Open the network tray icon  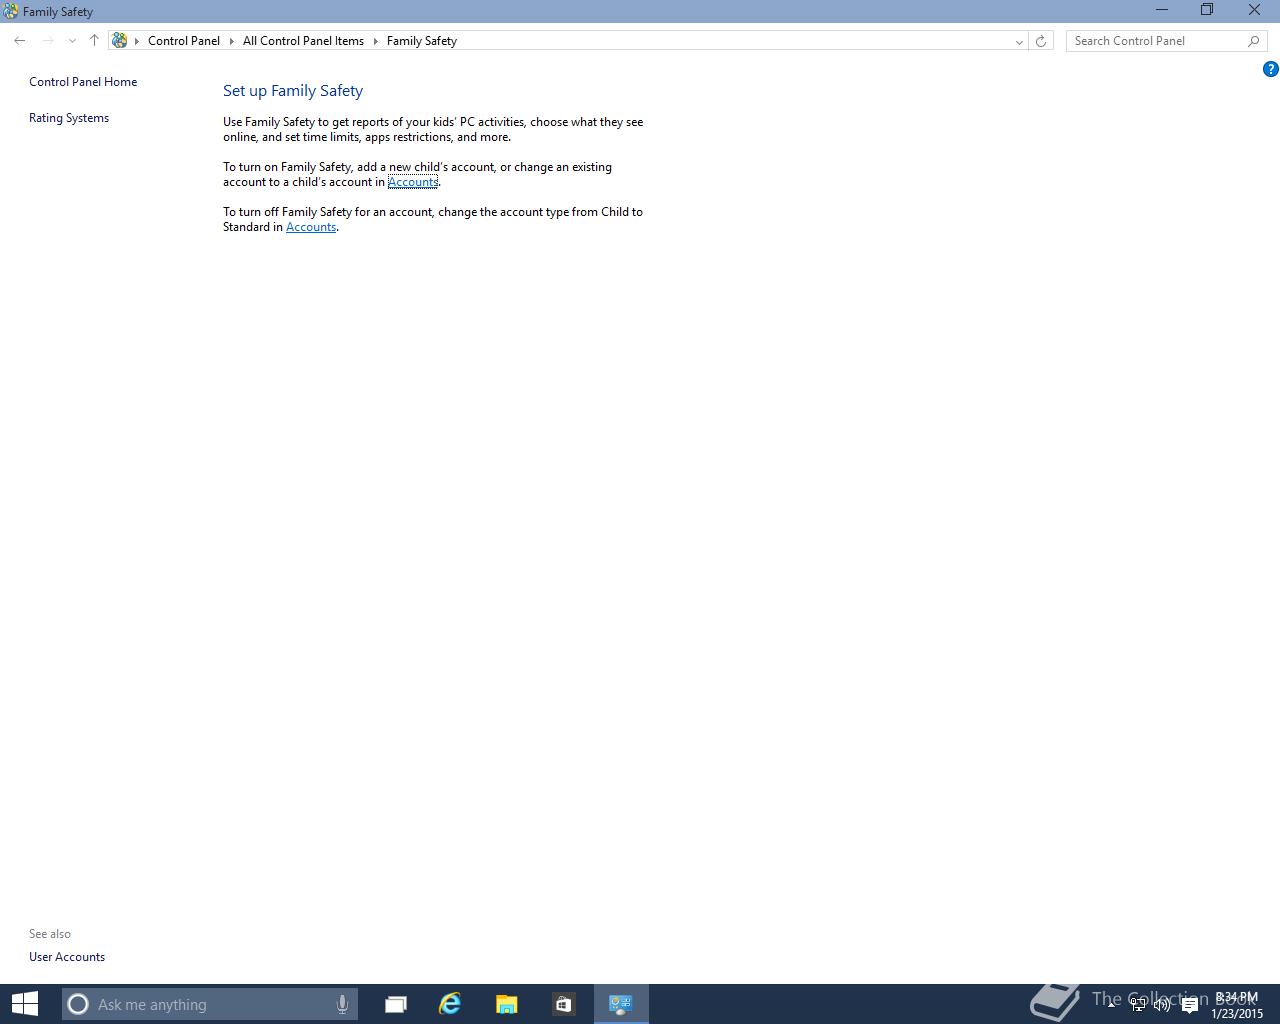[1138, 1005]
